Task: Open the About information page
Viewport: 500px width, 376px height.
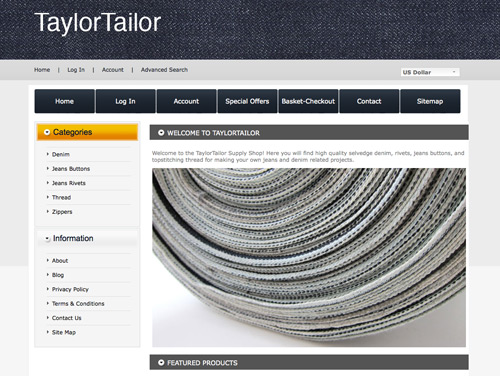Action: pyautogui.click(x=60, y=261)
